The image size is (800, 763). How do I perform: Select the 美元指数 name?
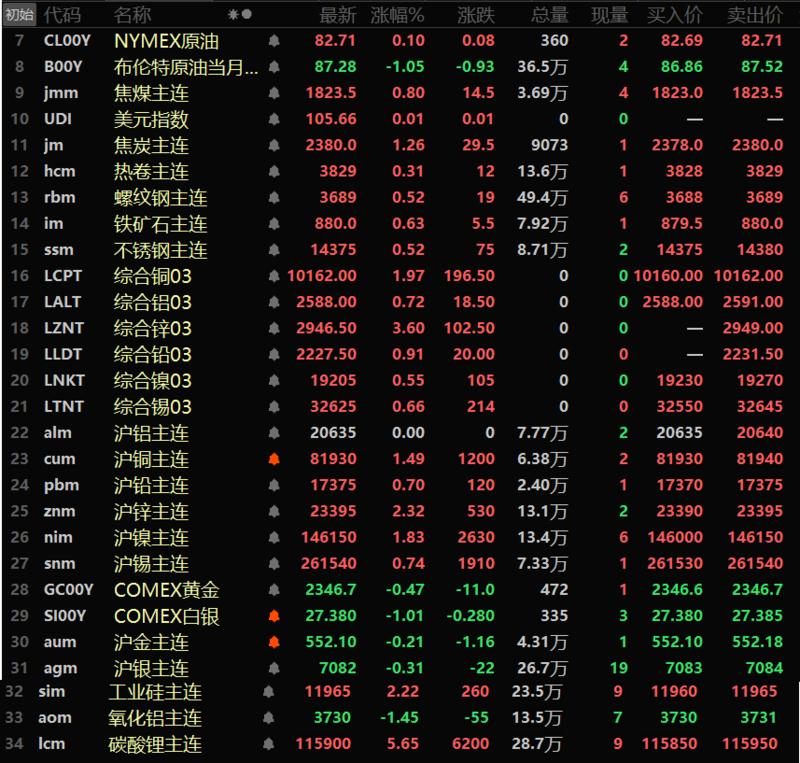151,119
